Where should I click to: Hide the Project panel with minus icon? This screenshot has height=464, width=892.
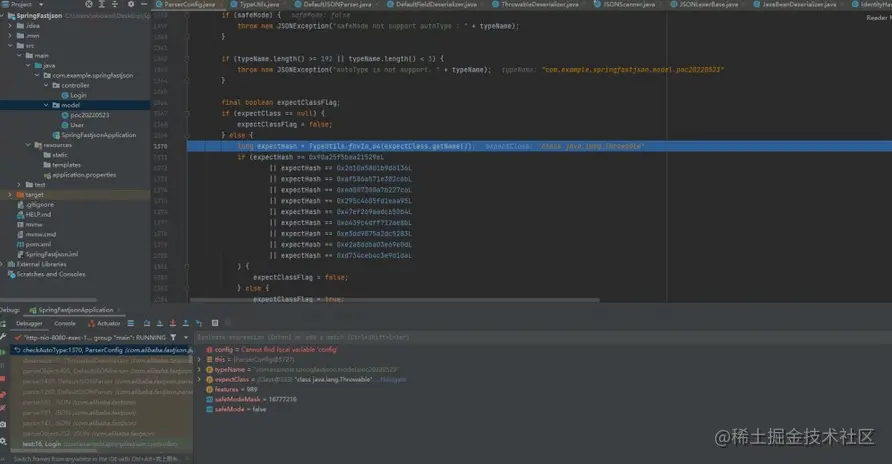pos(144,4)
